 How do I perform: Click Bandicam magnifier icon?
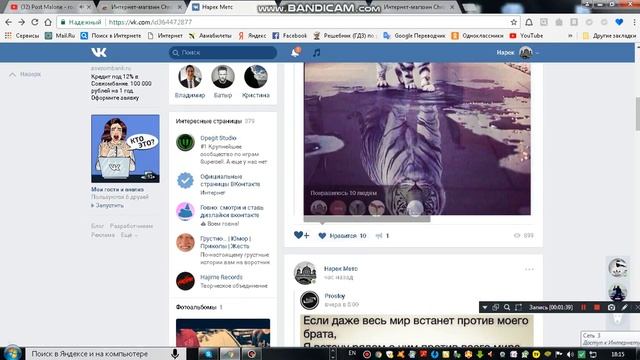(x=507, y=307)
